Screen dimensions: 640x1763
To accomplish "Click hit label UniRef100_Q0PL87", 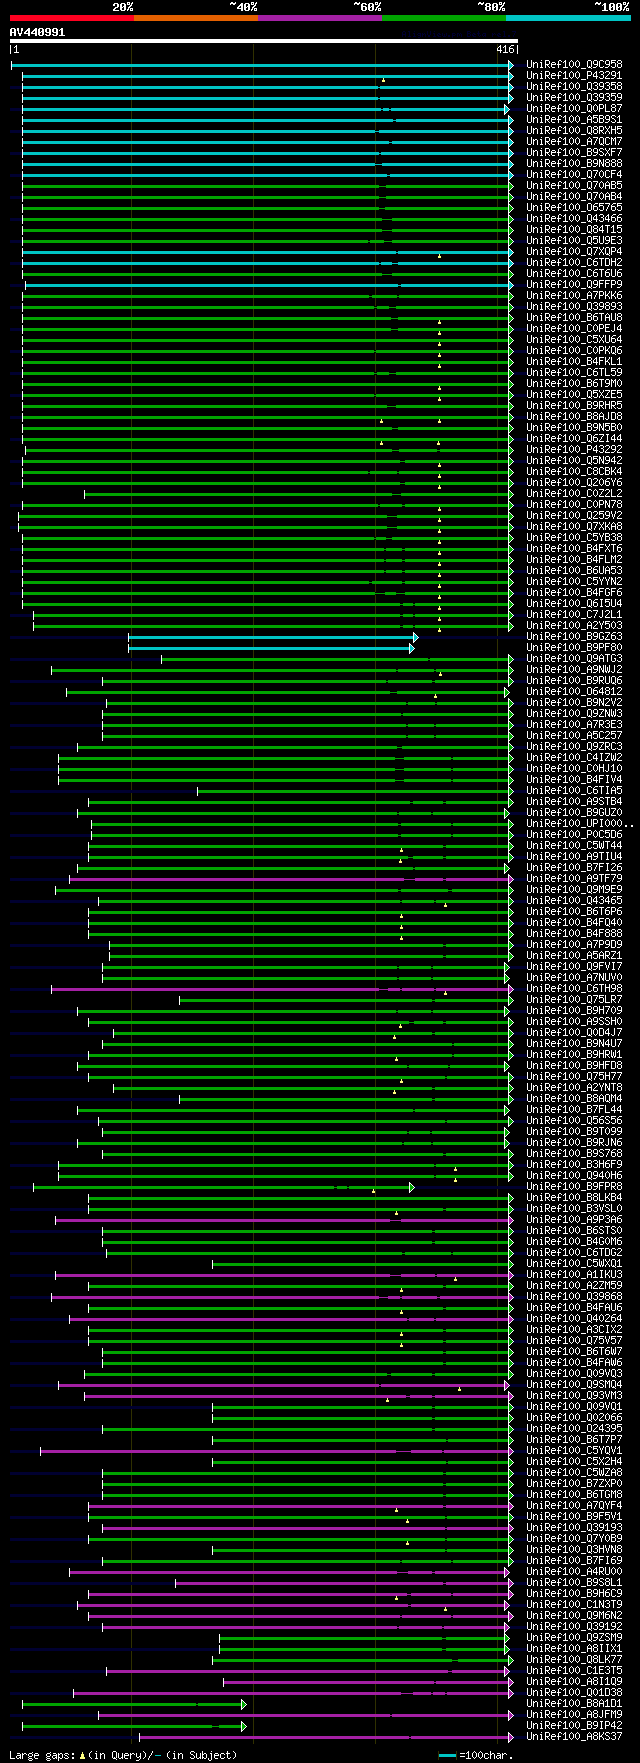I will tap(574, 109).
